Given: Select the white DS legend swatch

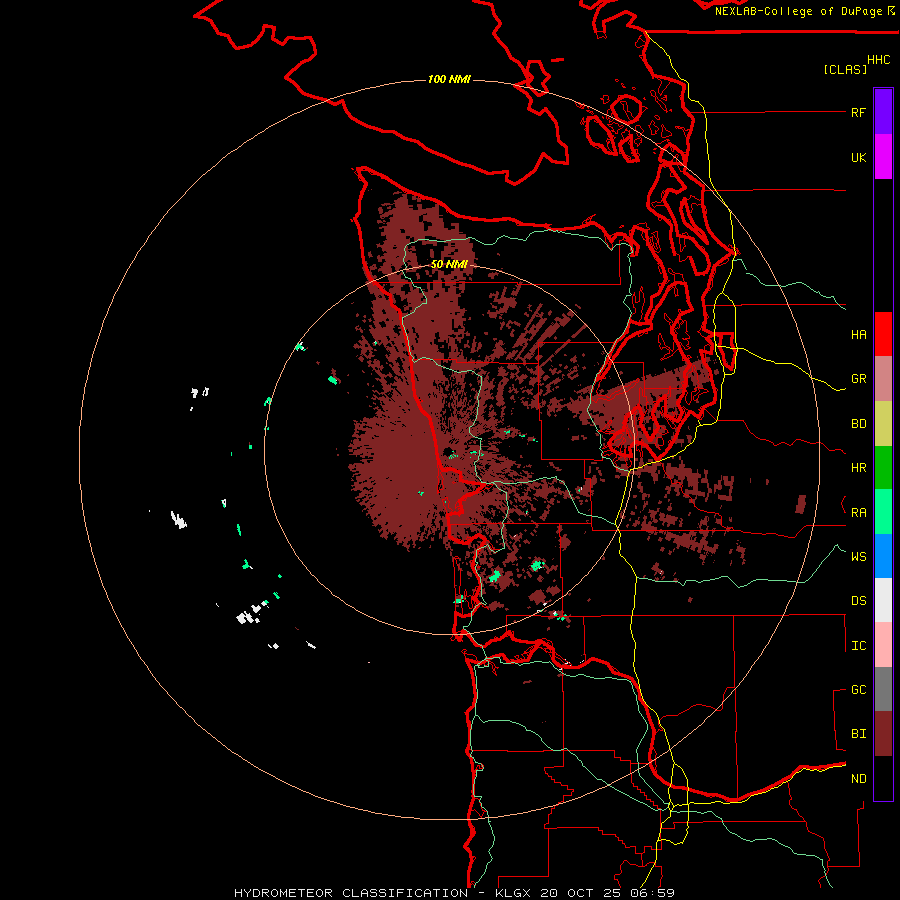Looking at the screenshot, I should [883, 600].
